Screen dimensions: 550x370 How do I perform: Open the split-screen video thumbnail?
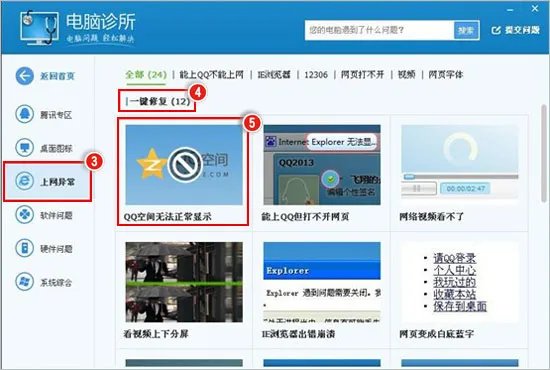point(184,282)
